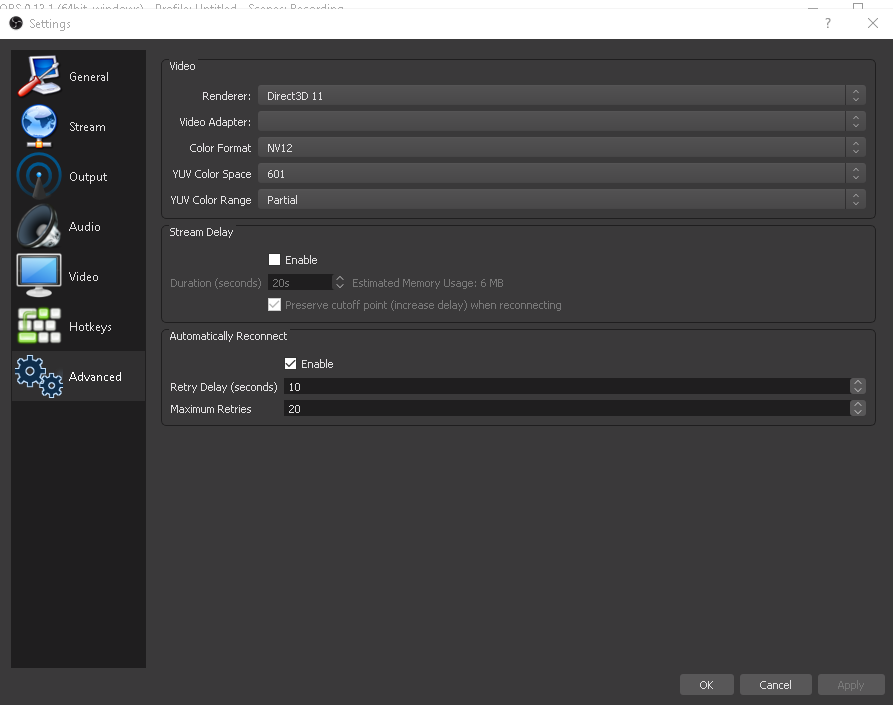Viewport: 893px width, 705px height.
Task: Click the Retry Delay seconds field
Action: coord(567,386)
